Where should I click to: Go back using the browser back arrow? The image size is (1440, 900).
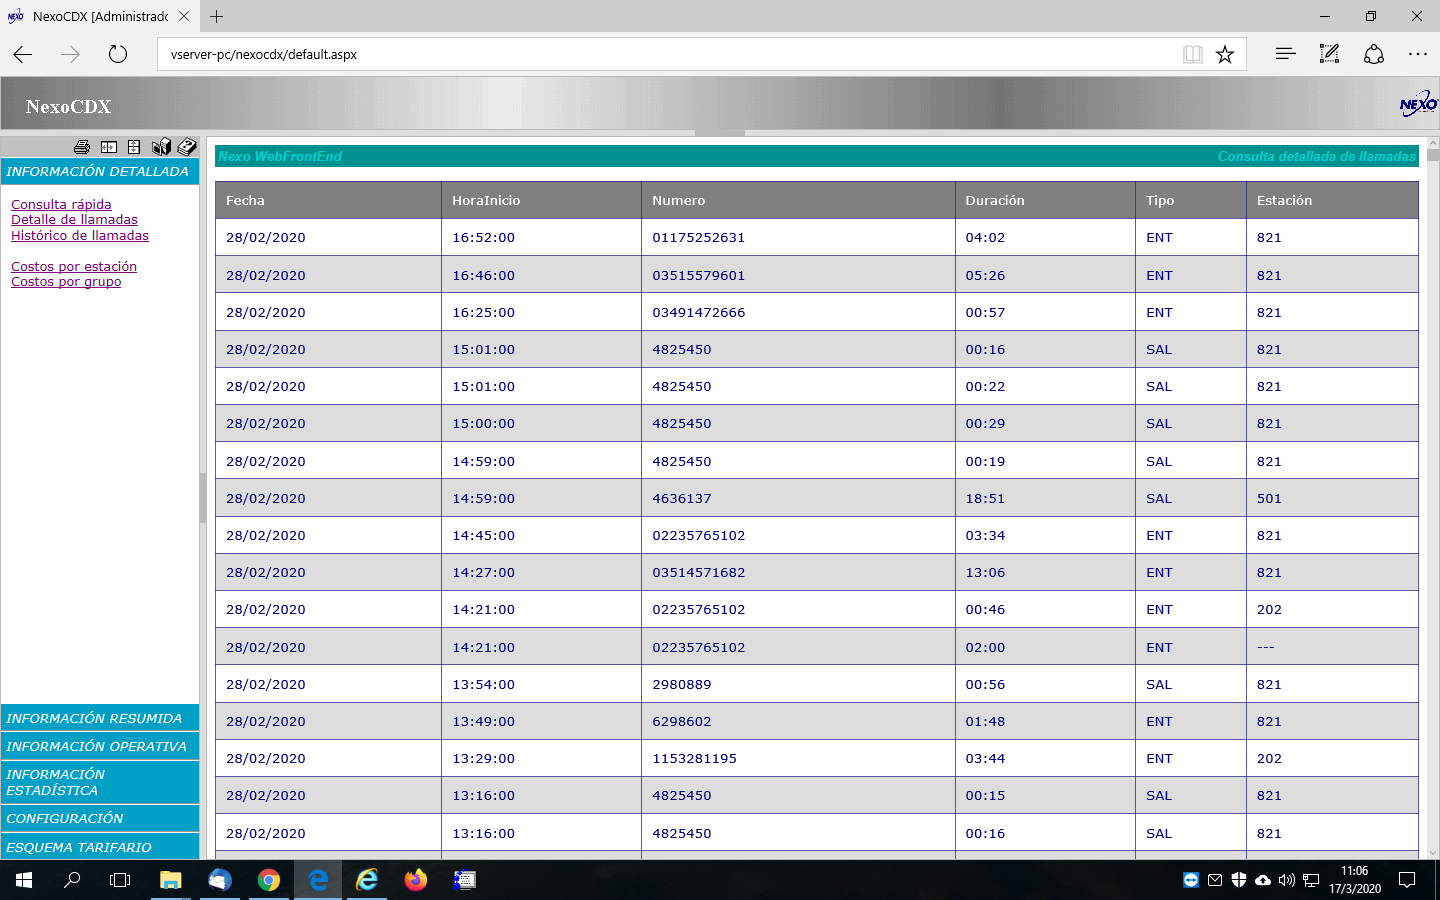tap(22, 54)
